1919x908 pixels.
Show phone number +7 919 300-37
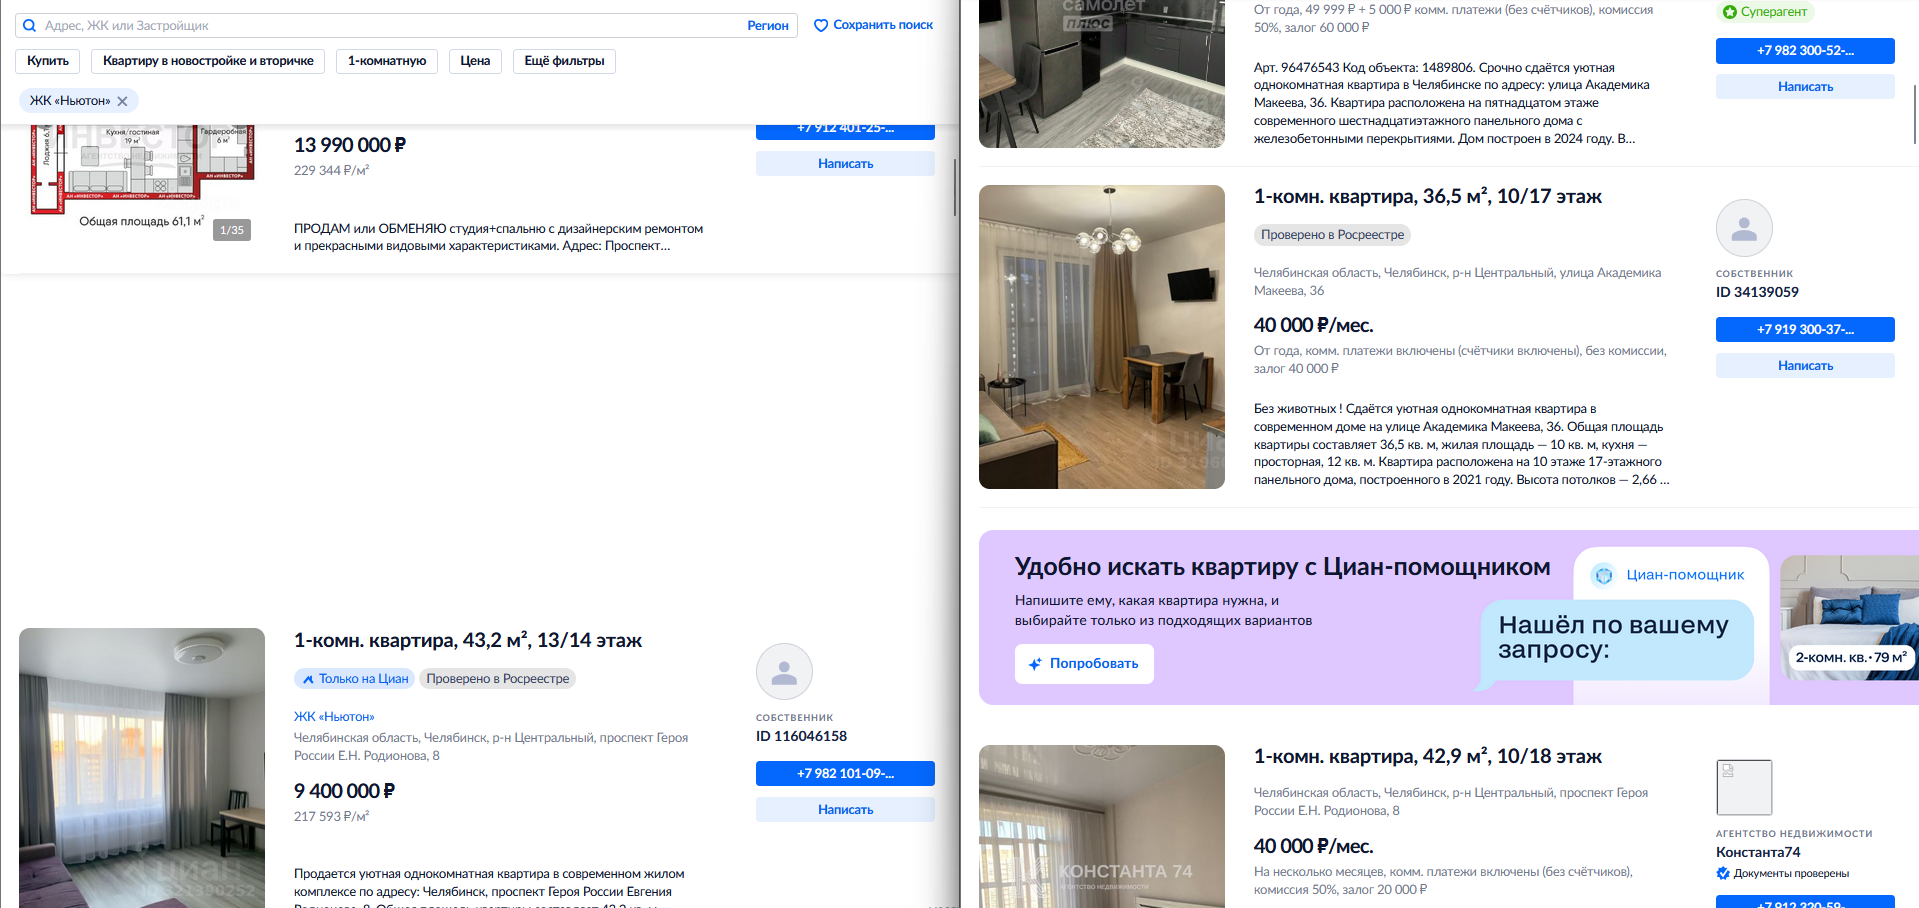tap(1805, 329)
